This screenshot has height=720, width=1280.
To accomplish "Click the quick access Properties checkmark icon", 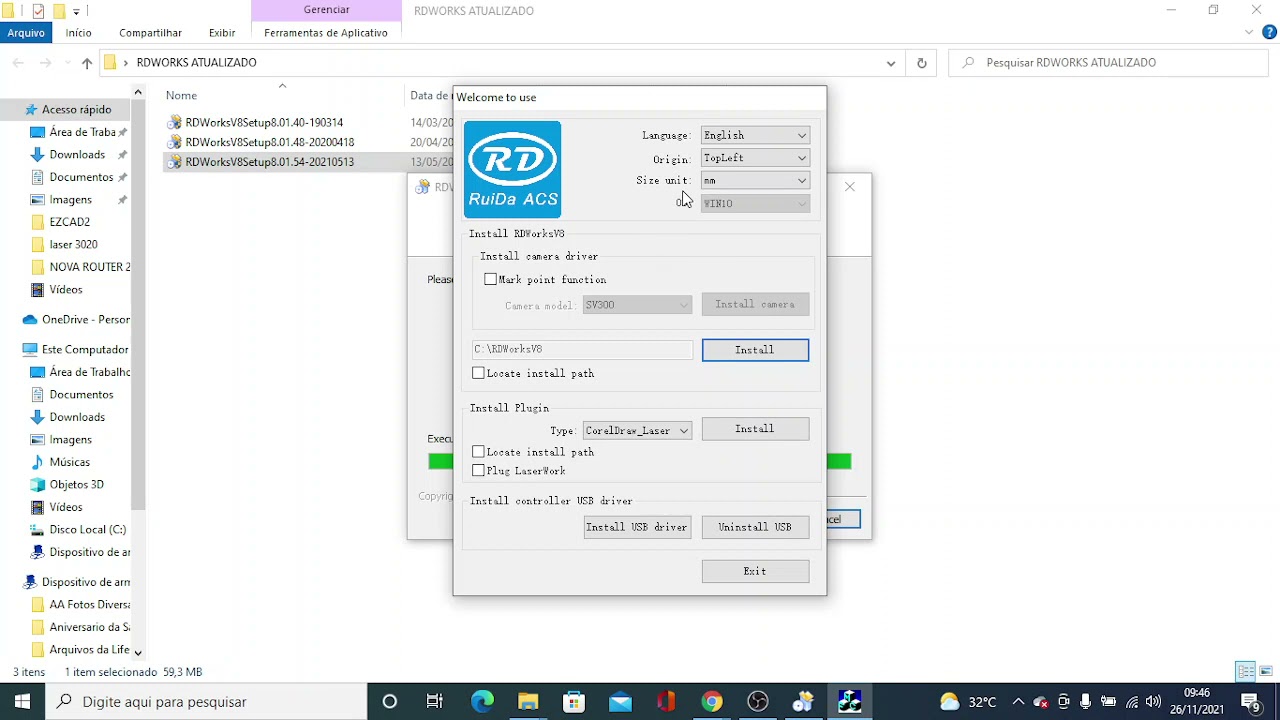I will pyautogui.click(x=38, y=11).
